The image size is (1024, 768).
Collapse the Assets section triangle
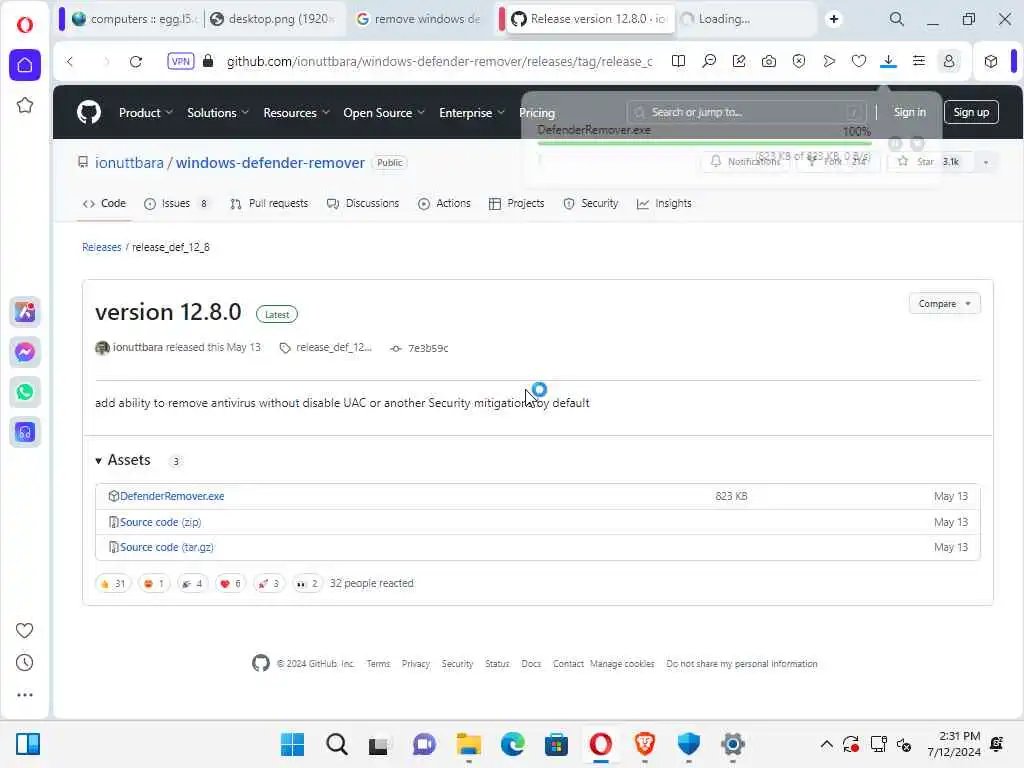(99, 460)
